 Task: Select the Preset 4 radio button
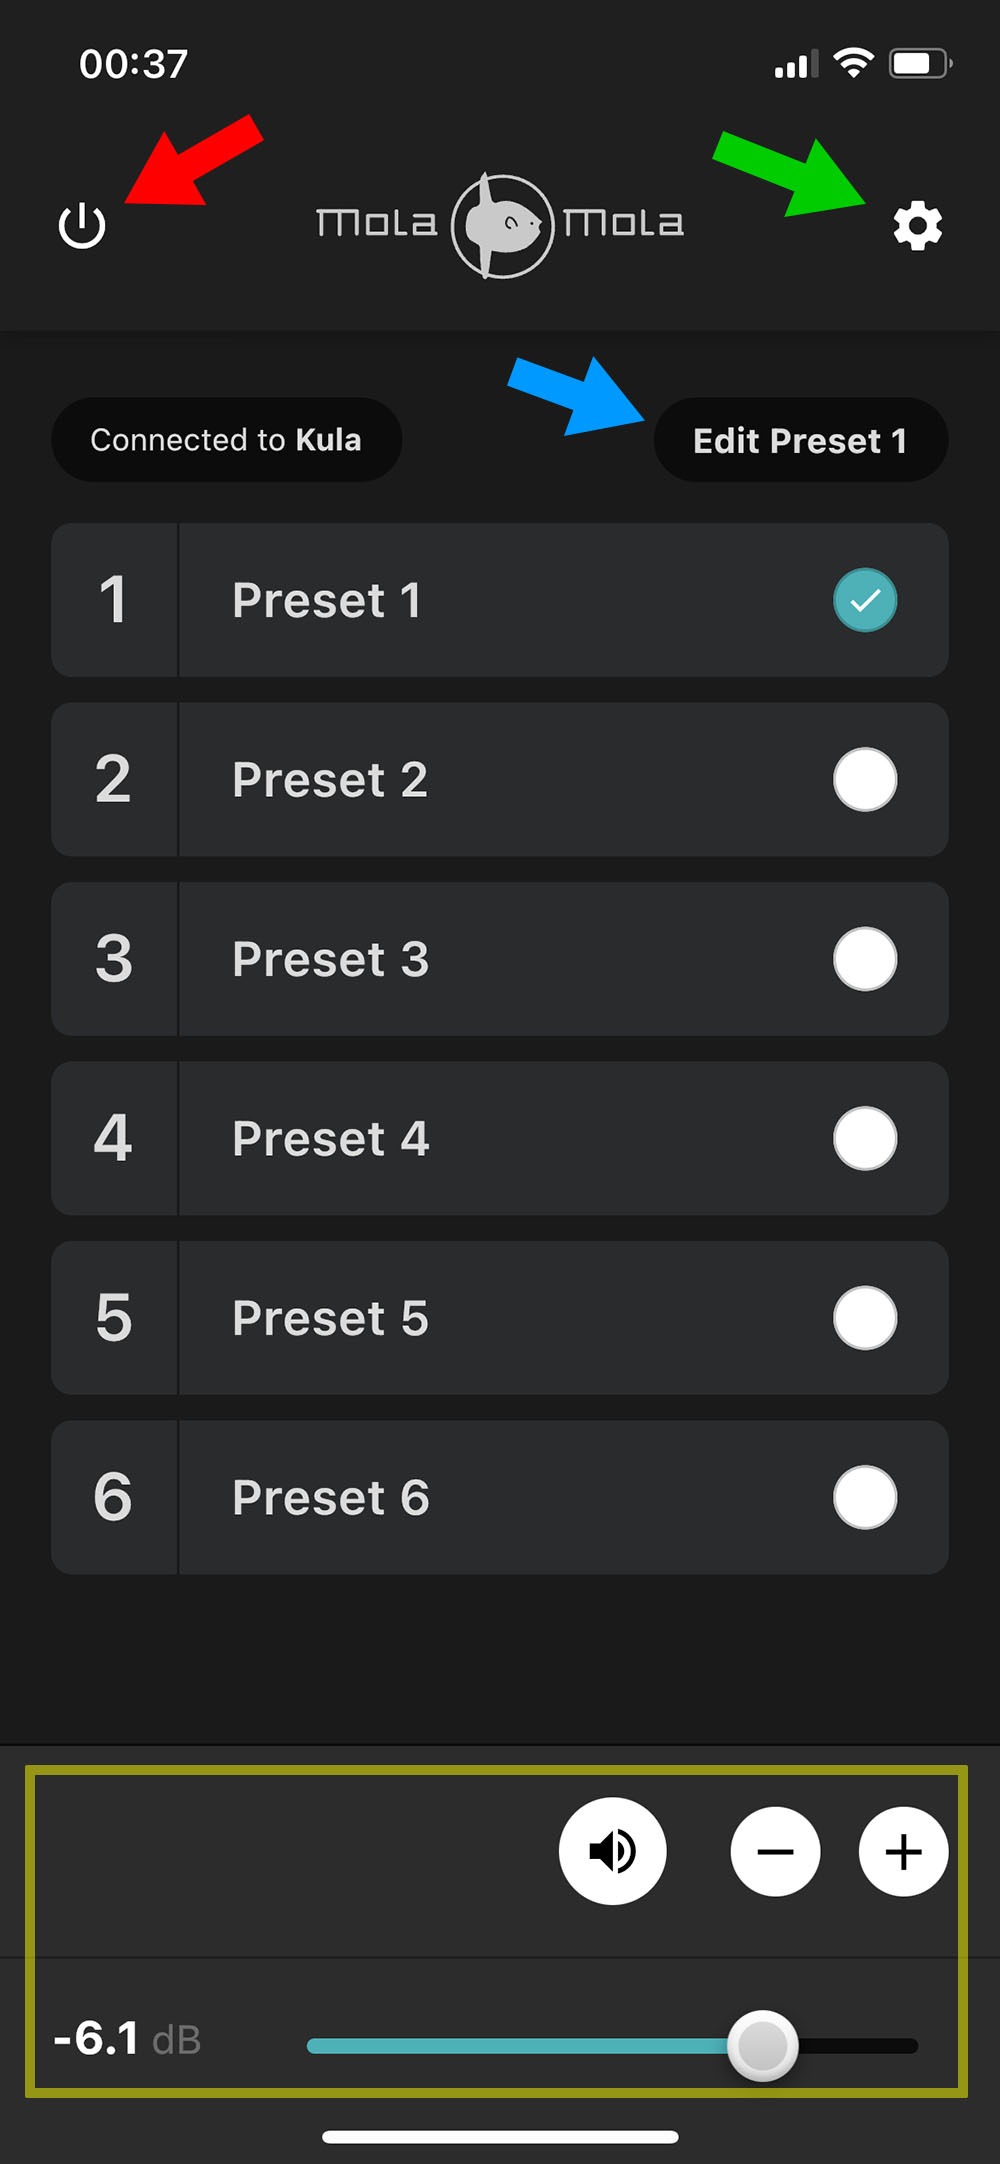tap(865, 1138)
